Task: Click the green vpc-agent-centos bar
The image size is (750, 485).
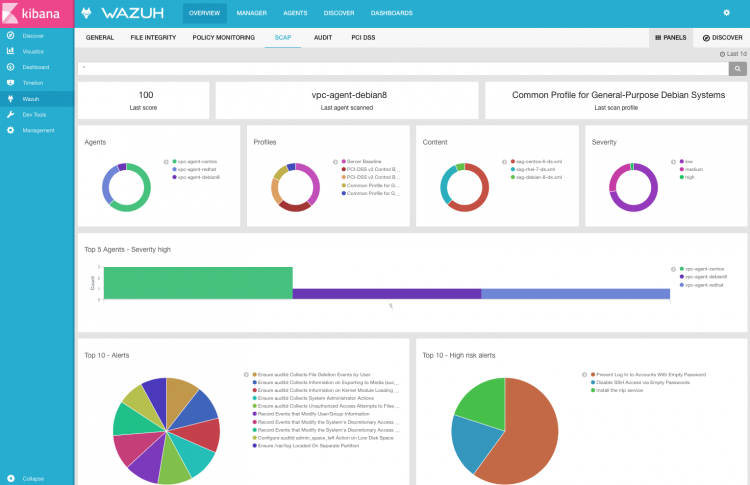Action: tap(198, 283)
